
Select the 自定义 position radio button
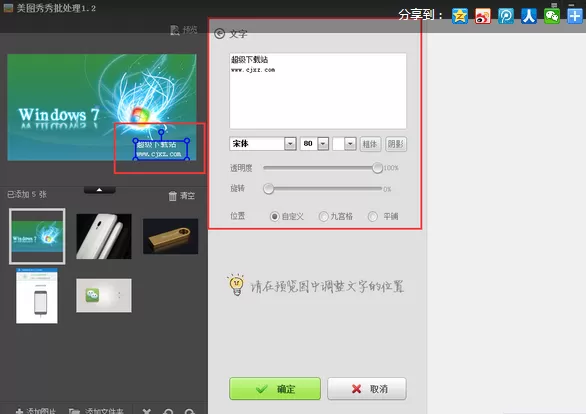[274, 216]
